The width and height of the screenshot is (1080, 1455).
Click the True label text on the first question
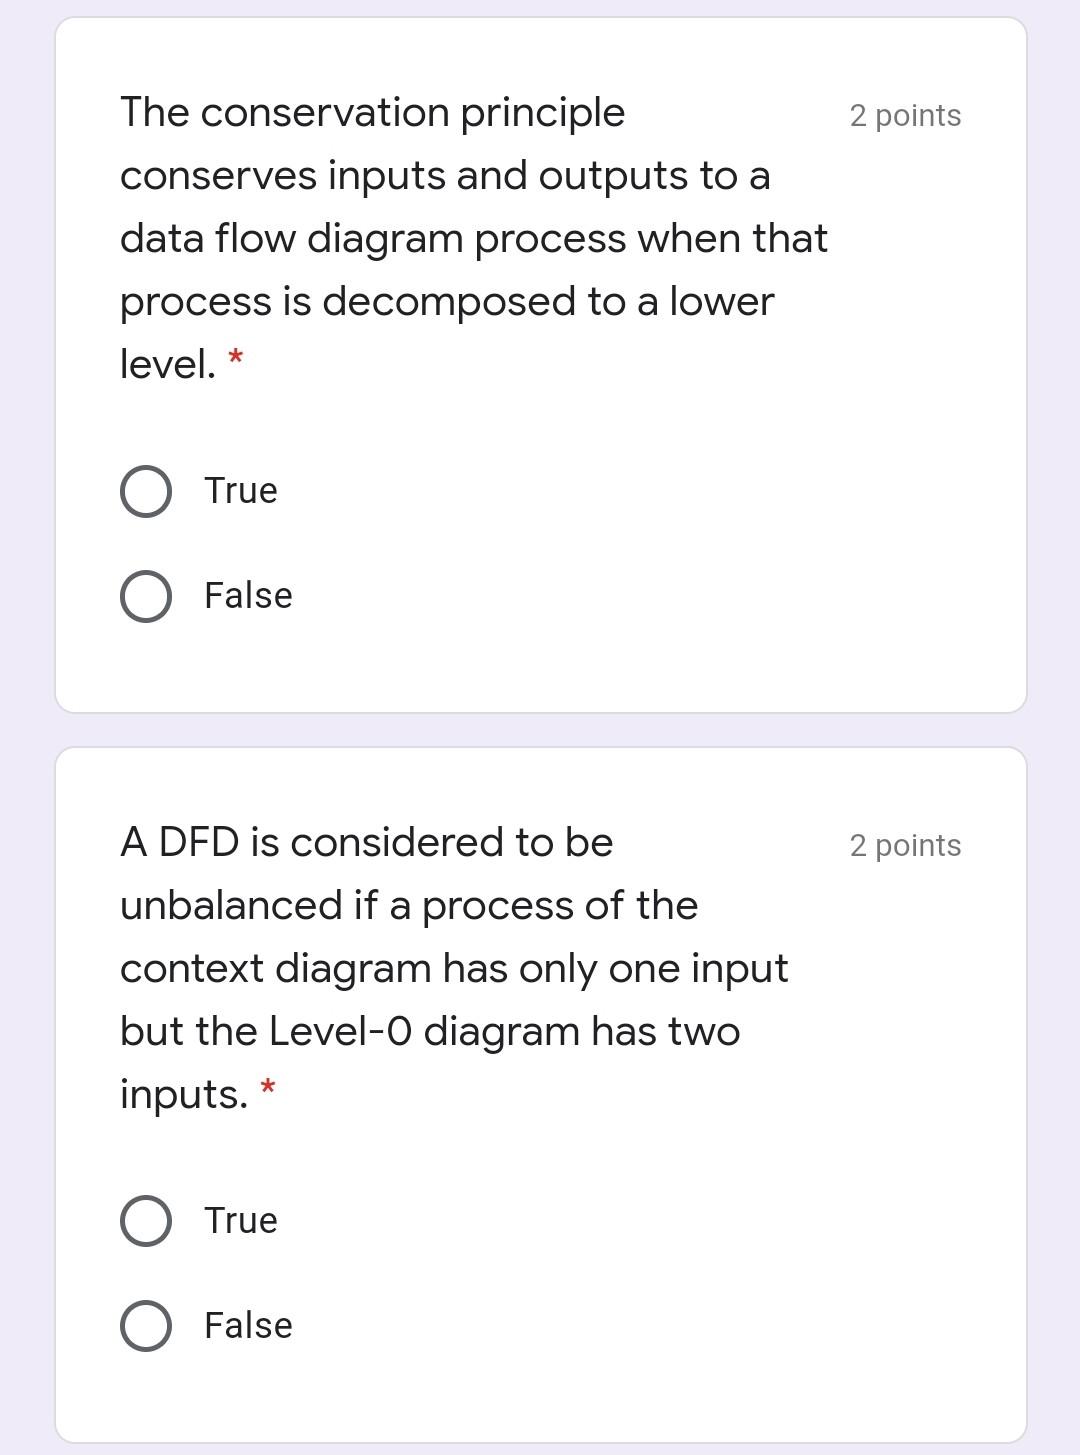pyautogui.click(x=240, y=490)
